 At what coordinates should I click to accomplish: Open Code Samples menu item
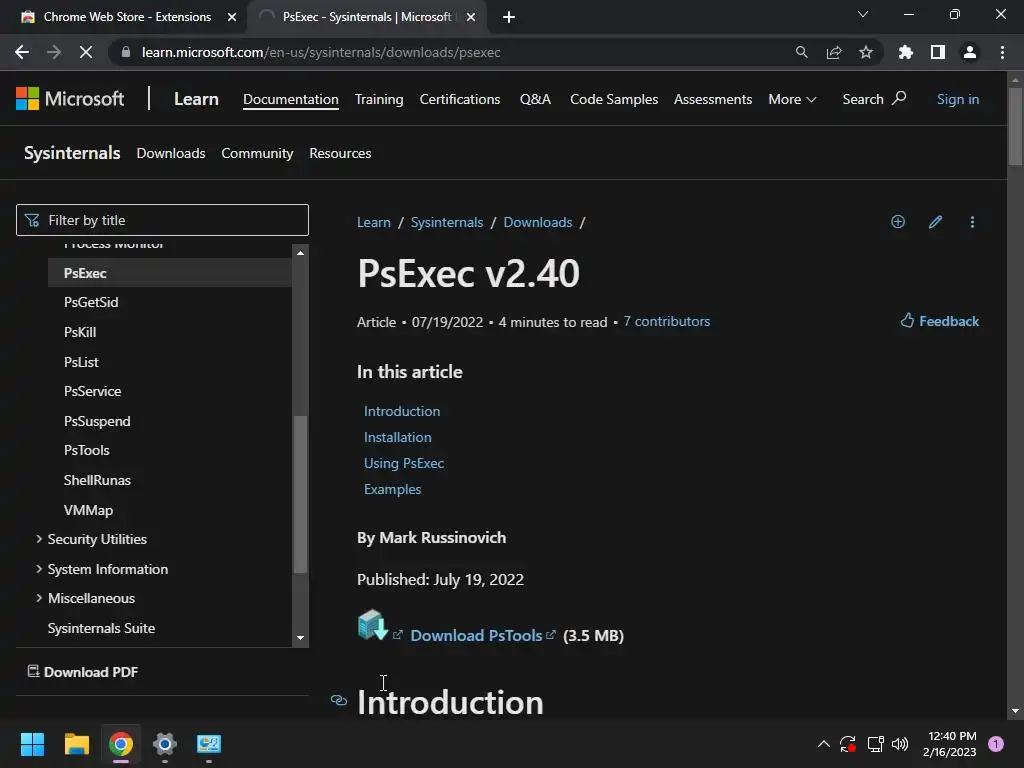614,99
